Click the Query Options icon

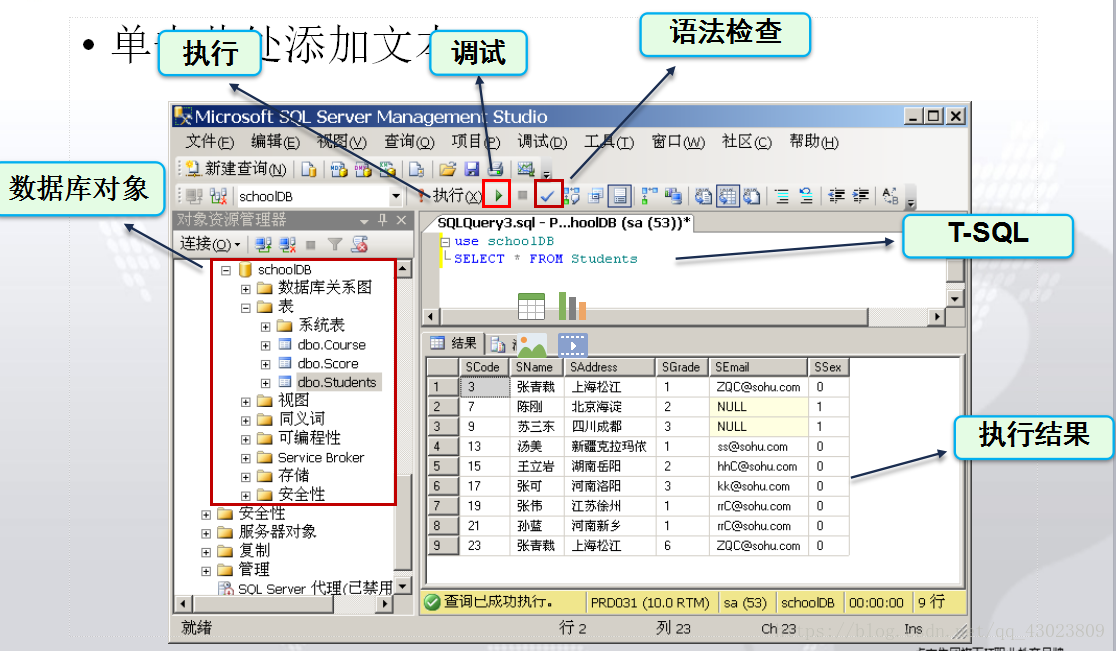pyautogui.click(x=596, y=196)
